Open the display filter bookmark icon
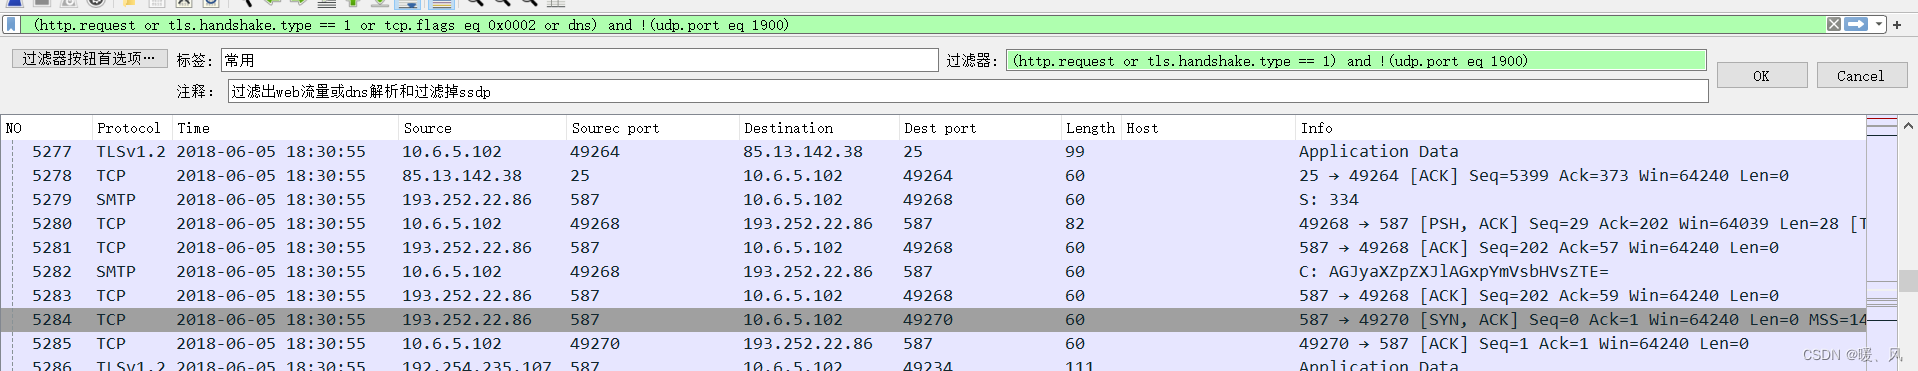This screenshot has width=1918, height=371. click(x=12, y=24)
